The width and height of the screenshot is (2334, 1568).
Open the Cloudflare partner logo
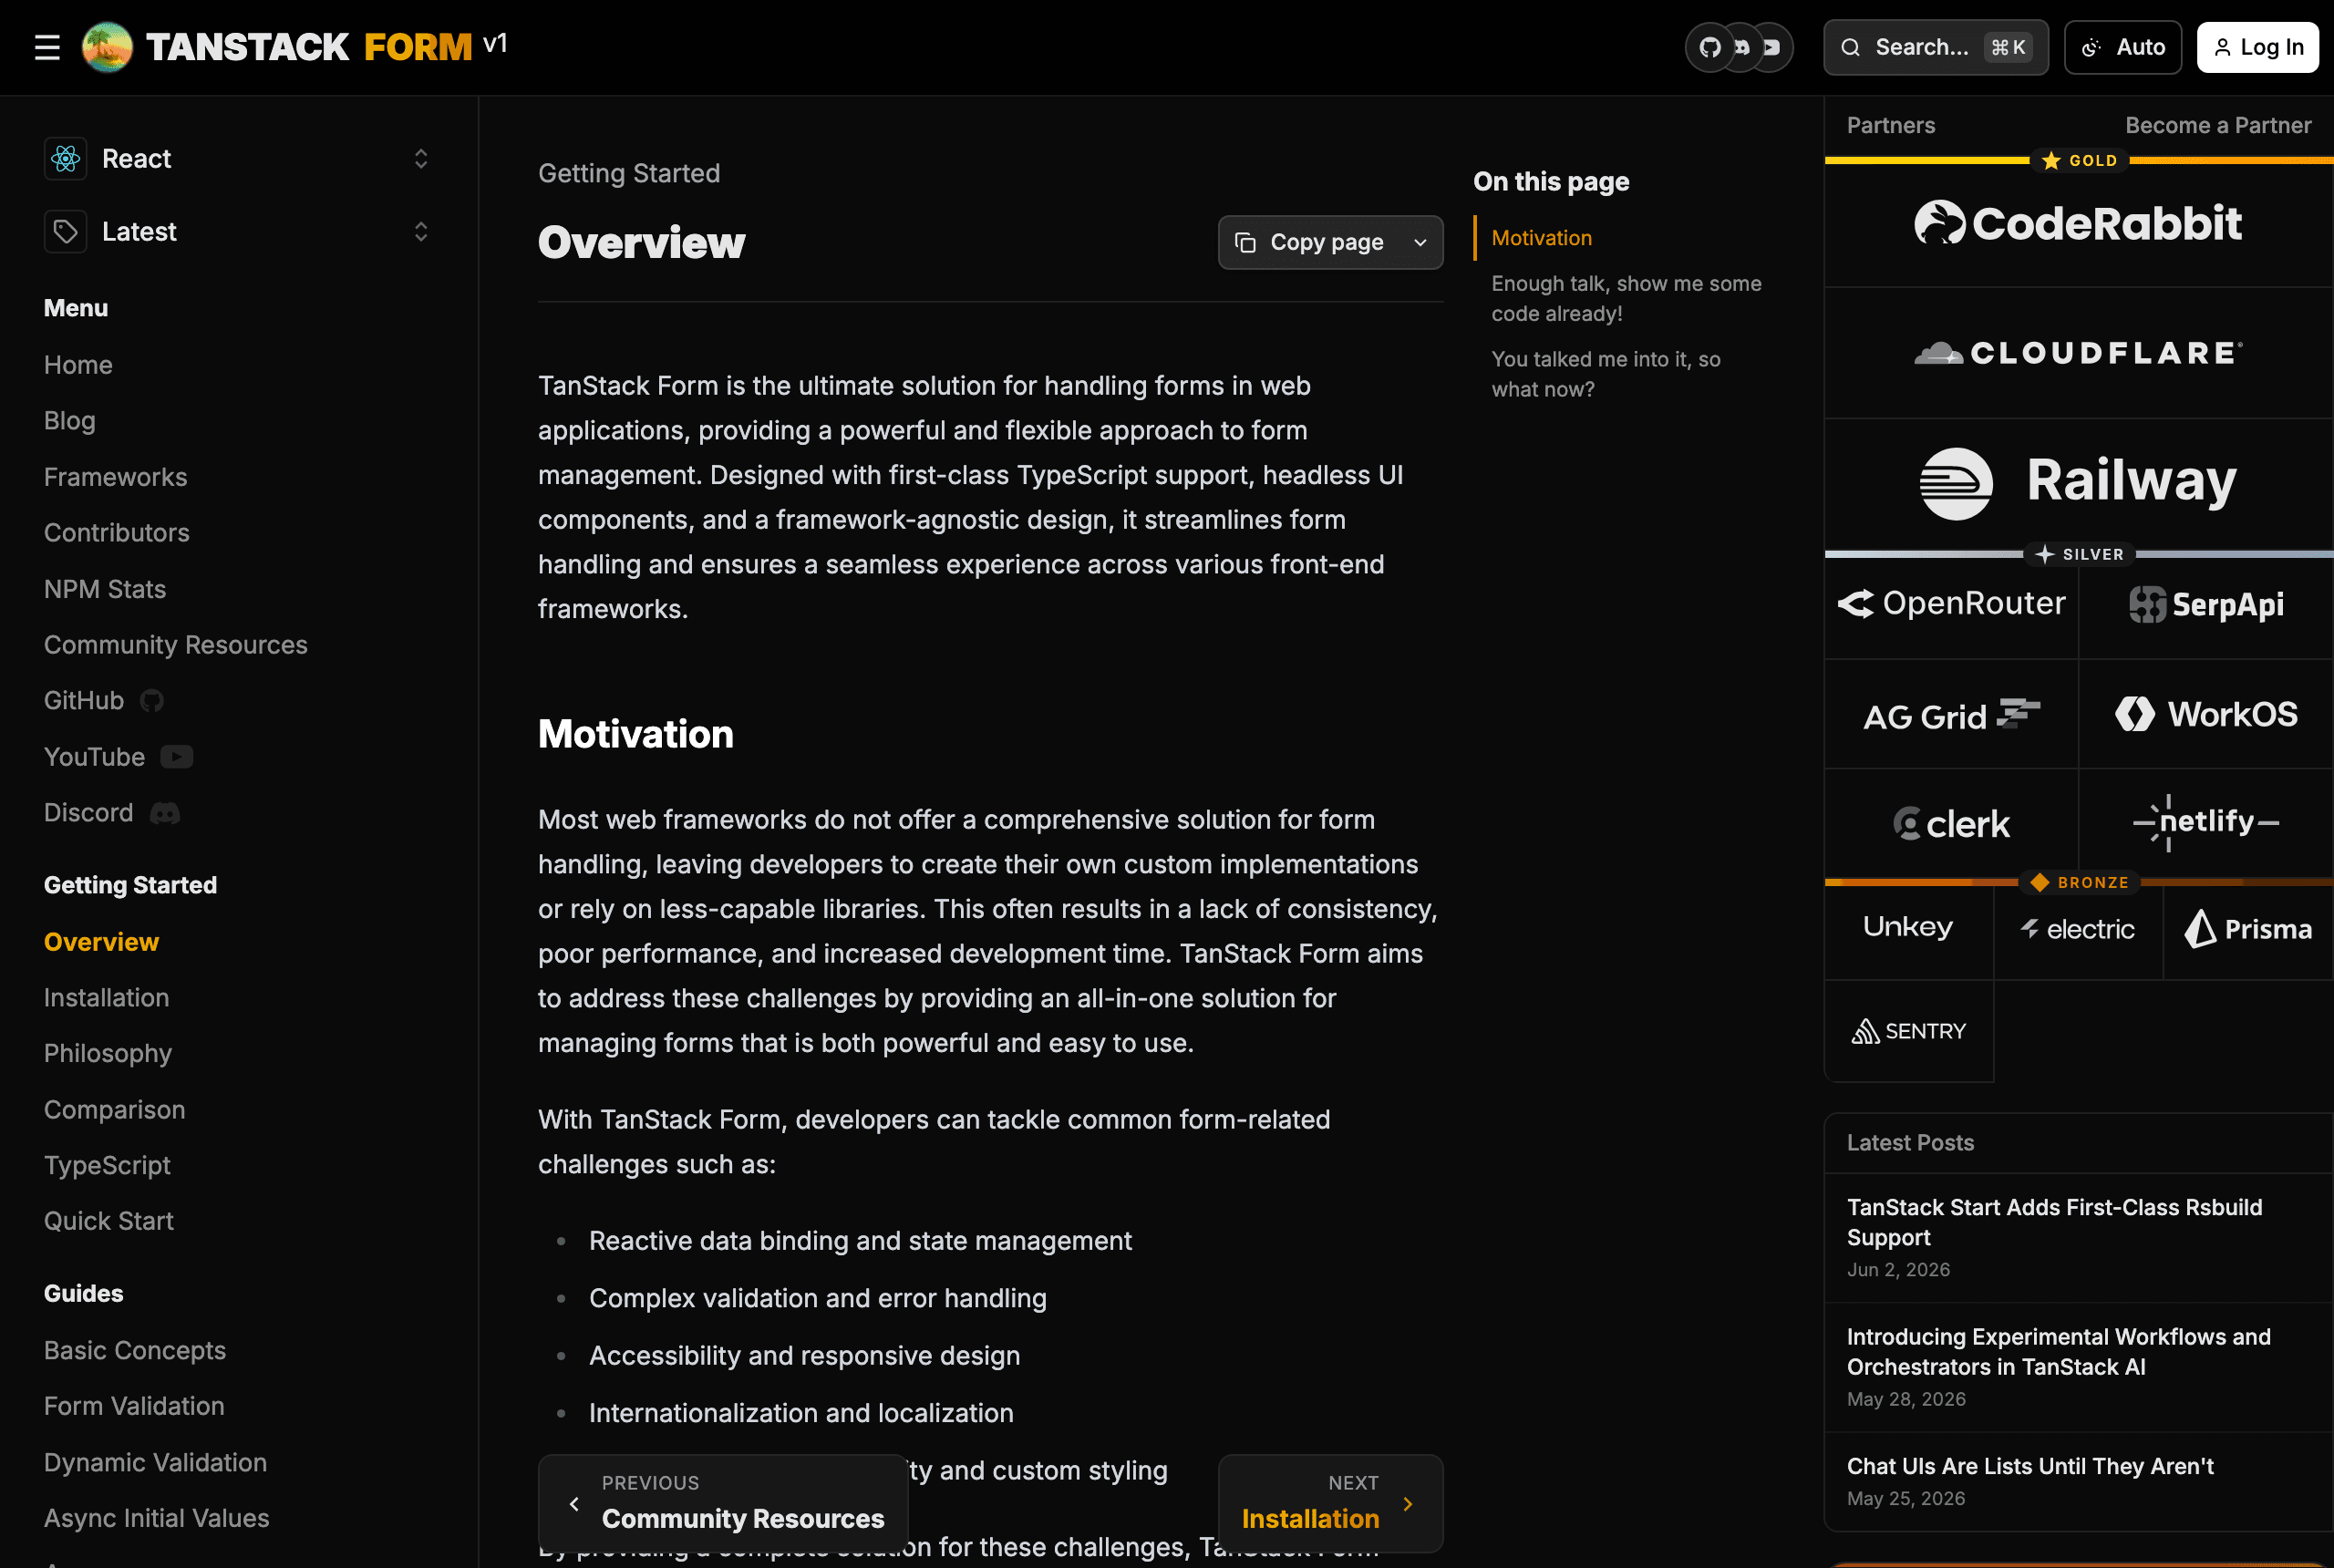coord(2078,353)
